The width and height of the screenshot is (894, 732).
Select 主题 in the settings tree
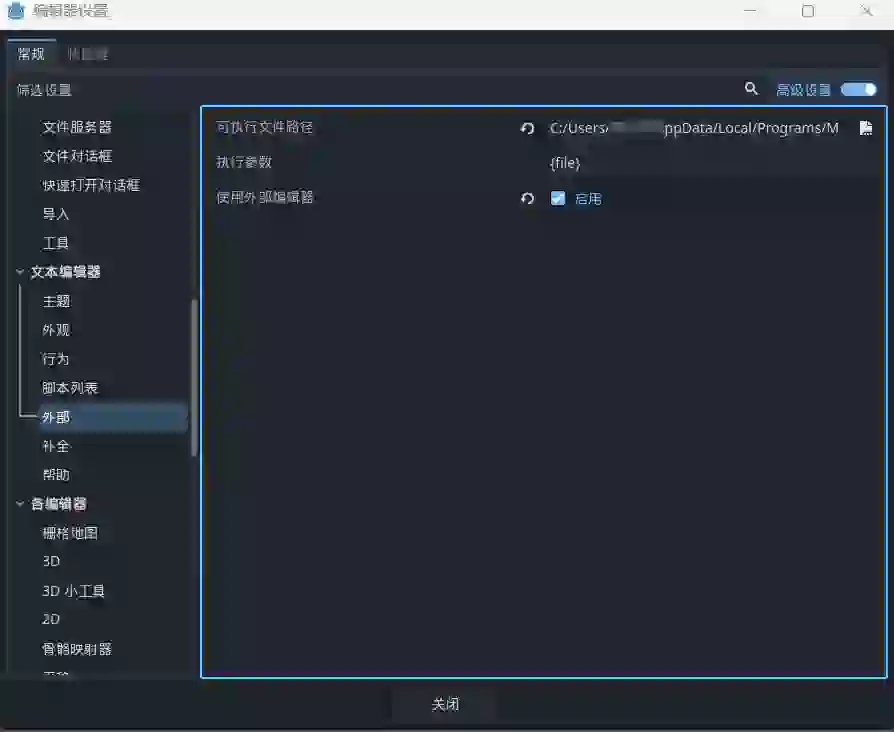56,301
